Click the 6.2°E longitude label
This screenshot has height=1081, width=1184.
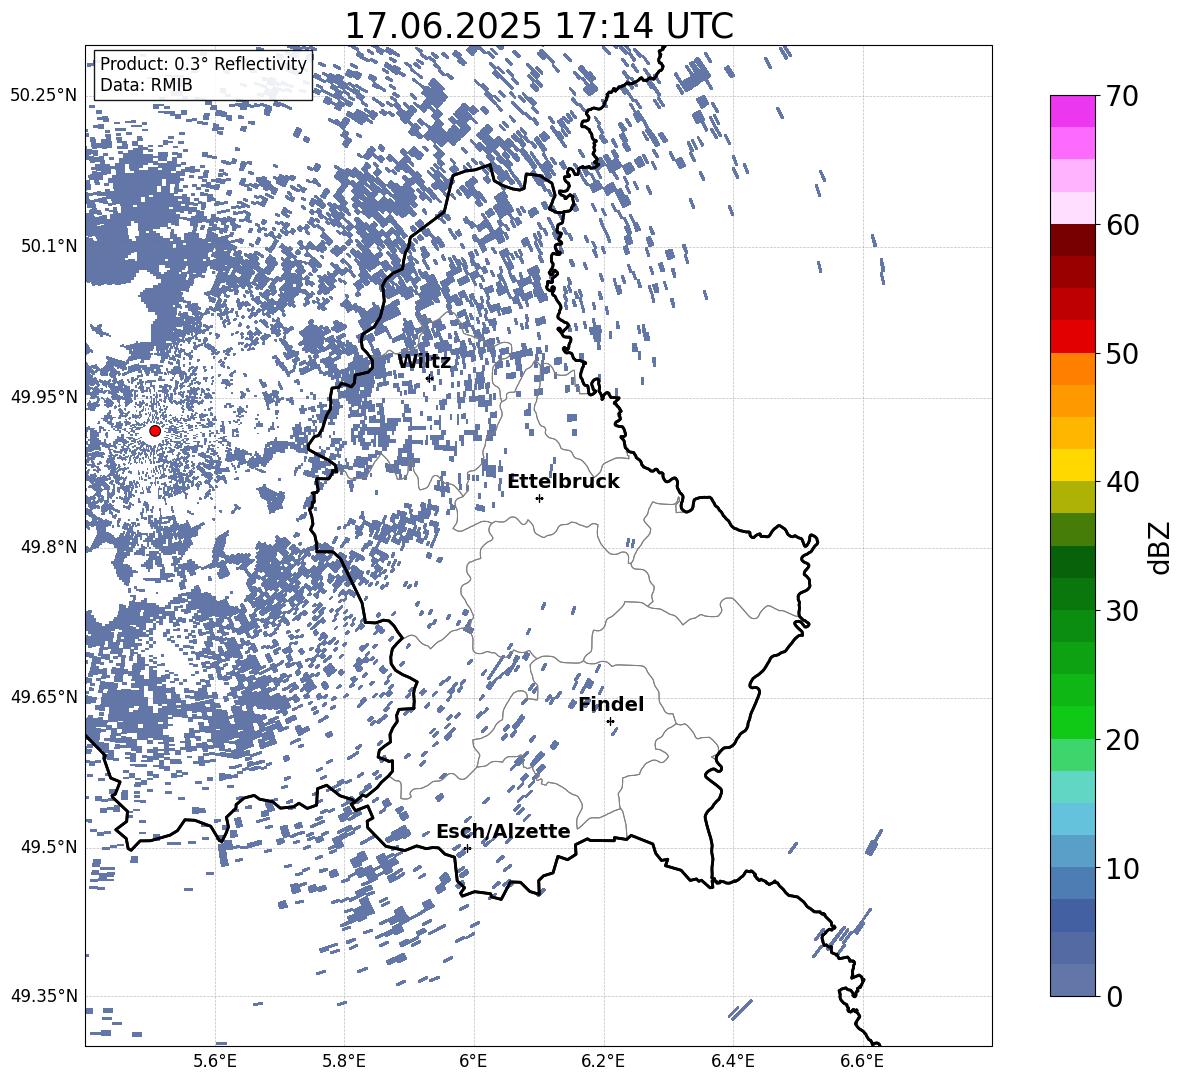[x=603, y=1061]
